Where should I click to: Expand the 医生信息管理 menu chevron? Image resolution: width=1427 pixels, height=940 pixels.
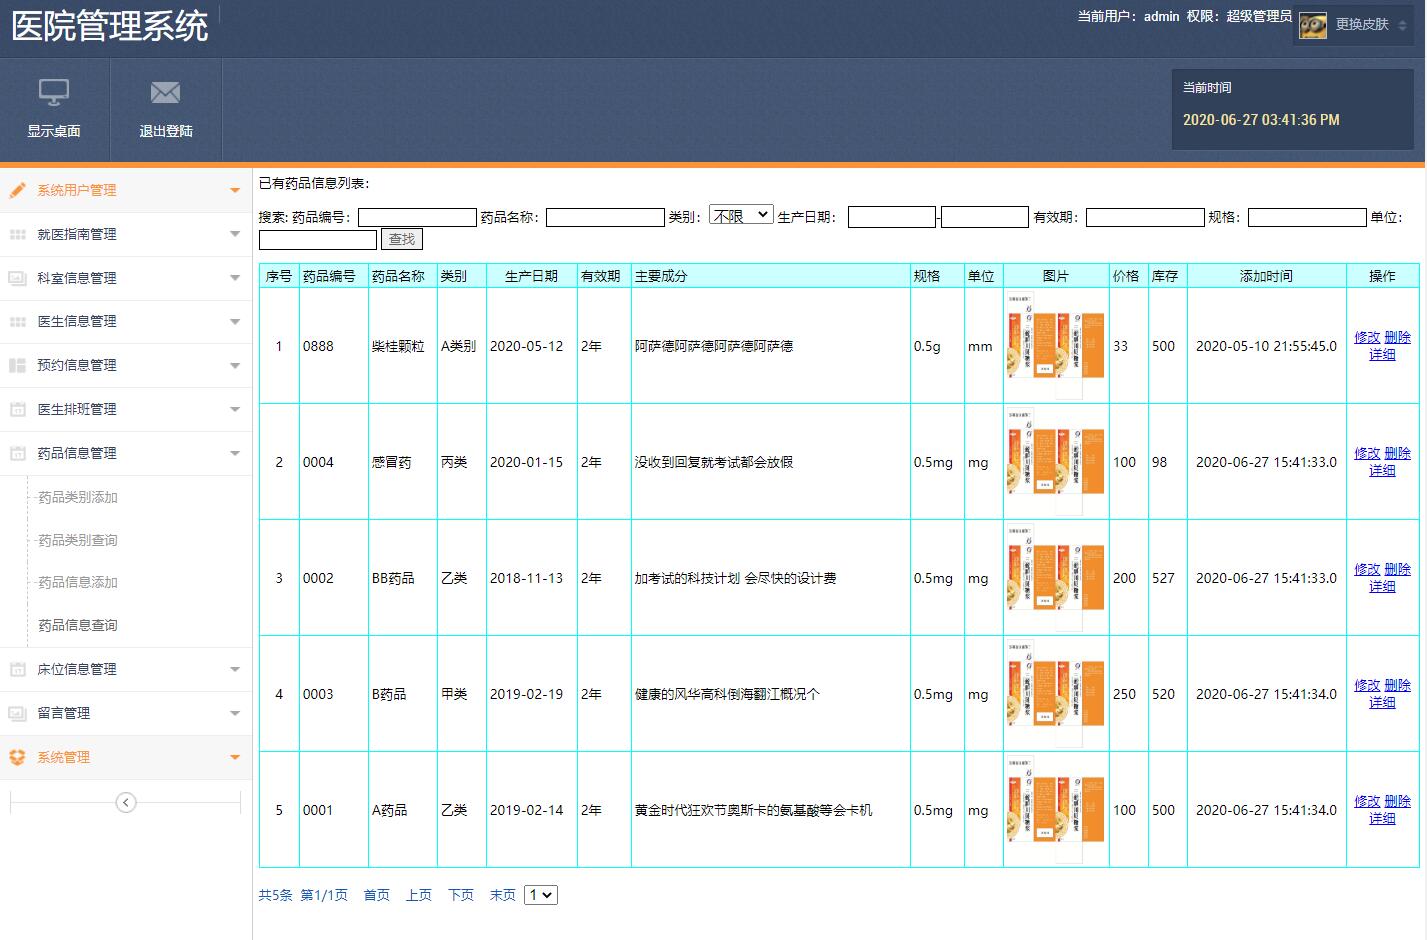click(x=235, y=321)
